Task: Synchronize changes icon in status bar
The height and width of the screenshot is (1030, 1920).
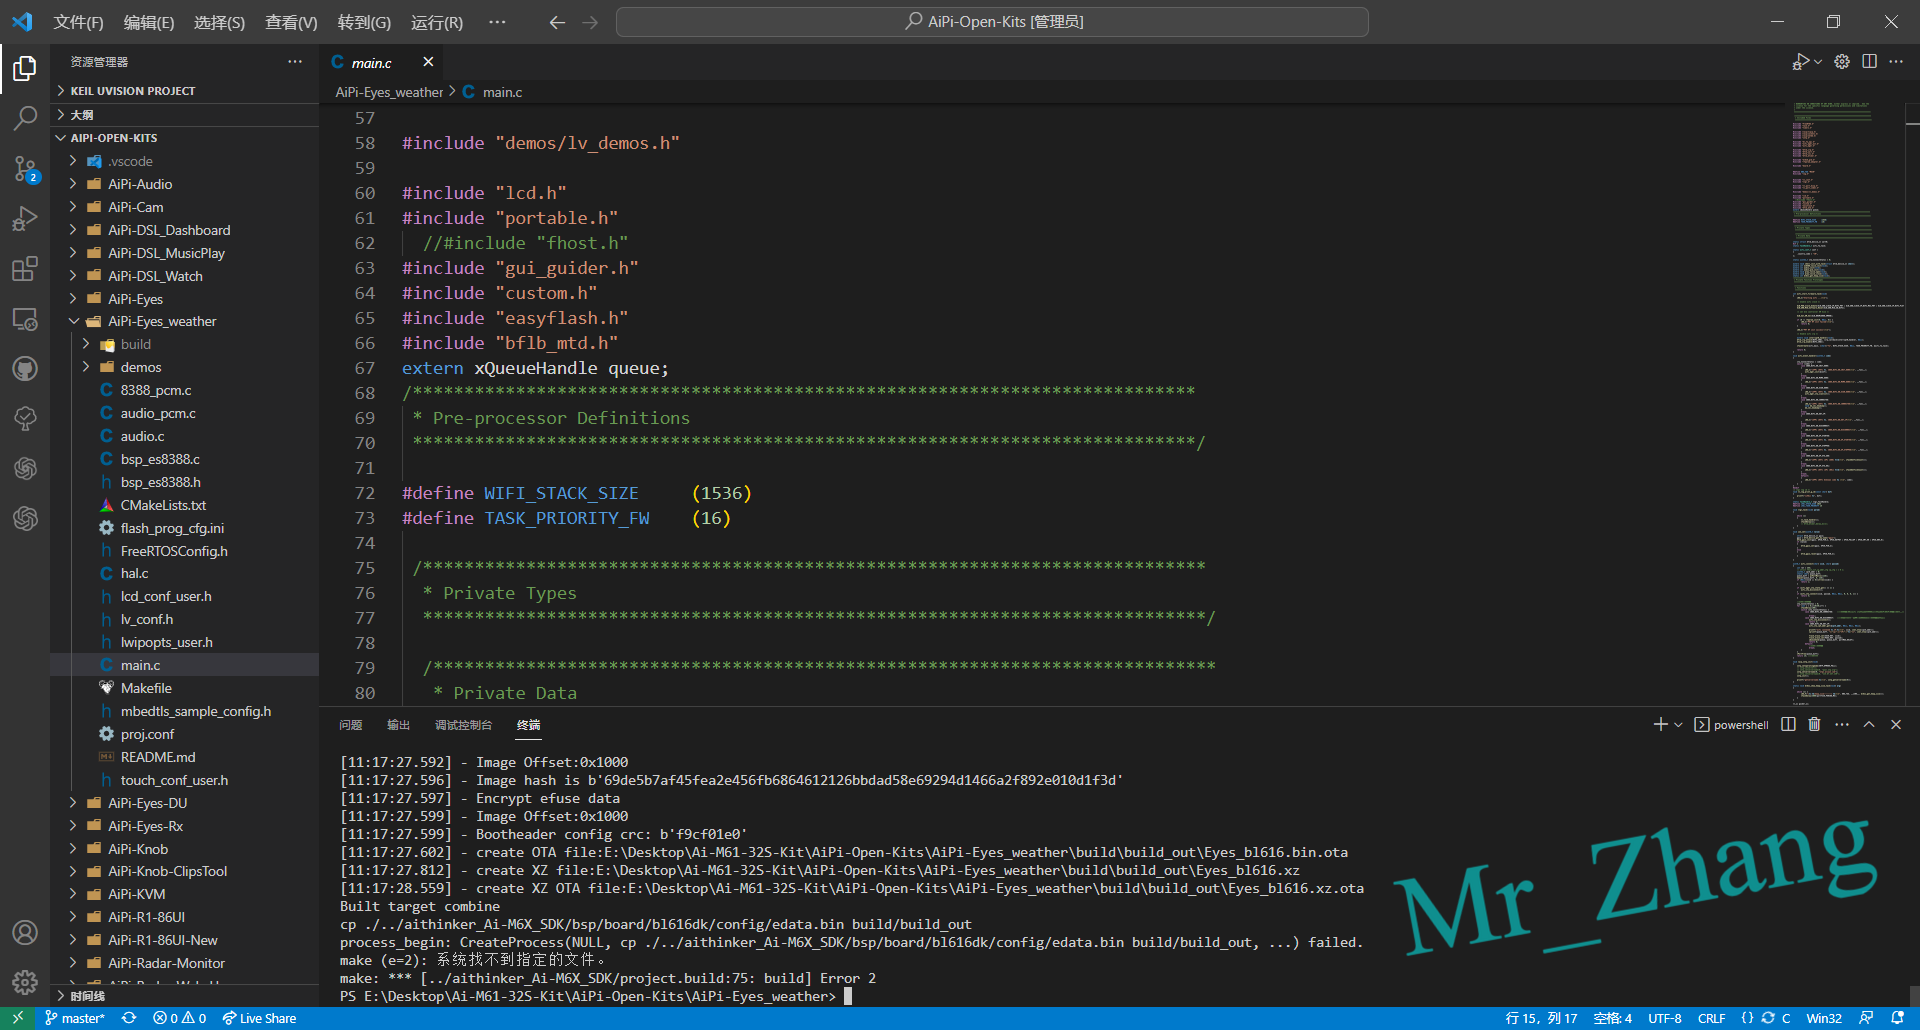Action: pos(129,1018)
